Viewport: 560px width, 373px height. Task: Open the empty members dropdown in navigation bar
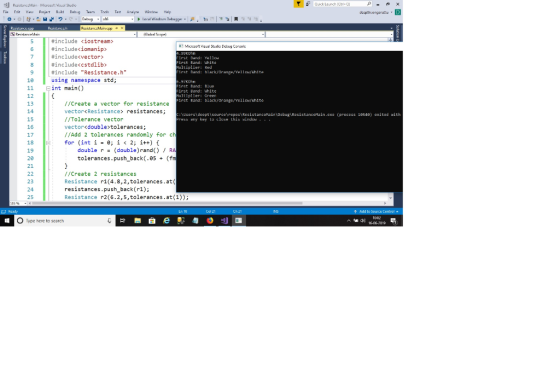point(329,34)
